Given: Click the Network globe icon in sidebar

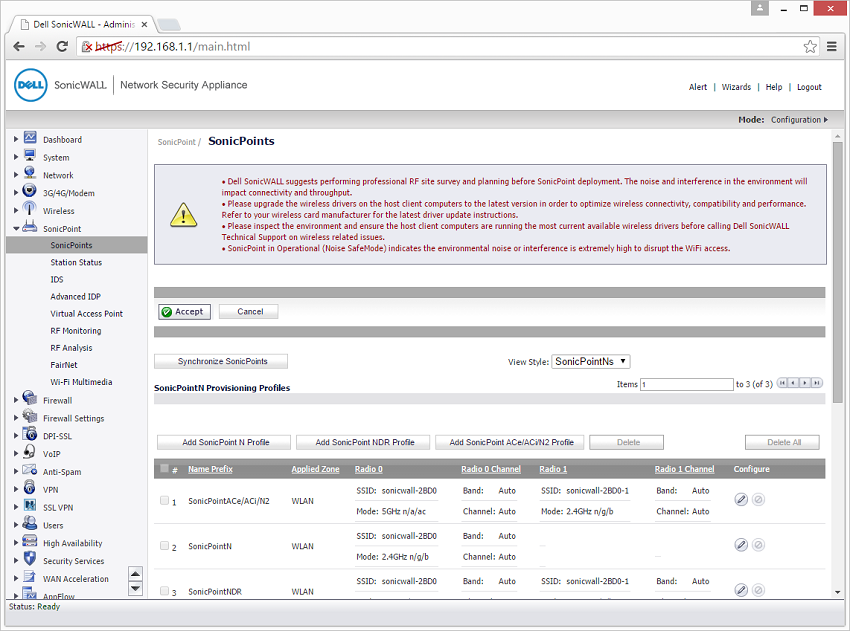Looking at the screenshot, I should (30, 173).
